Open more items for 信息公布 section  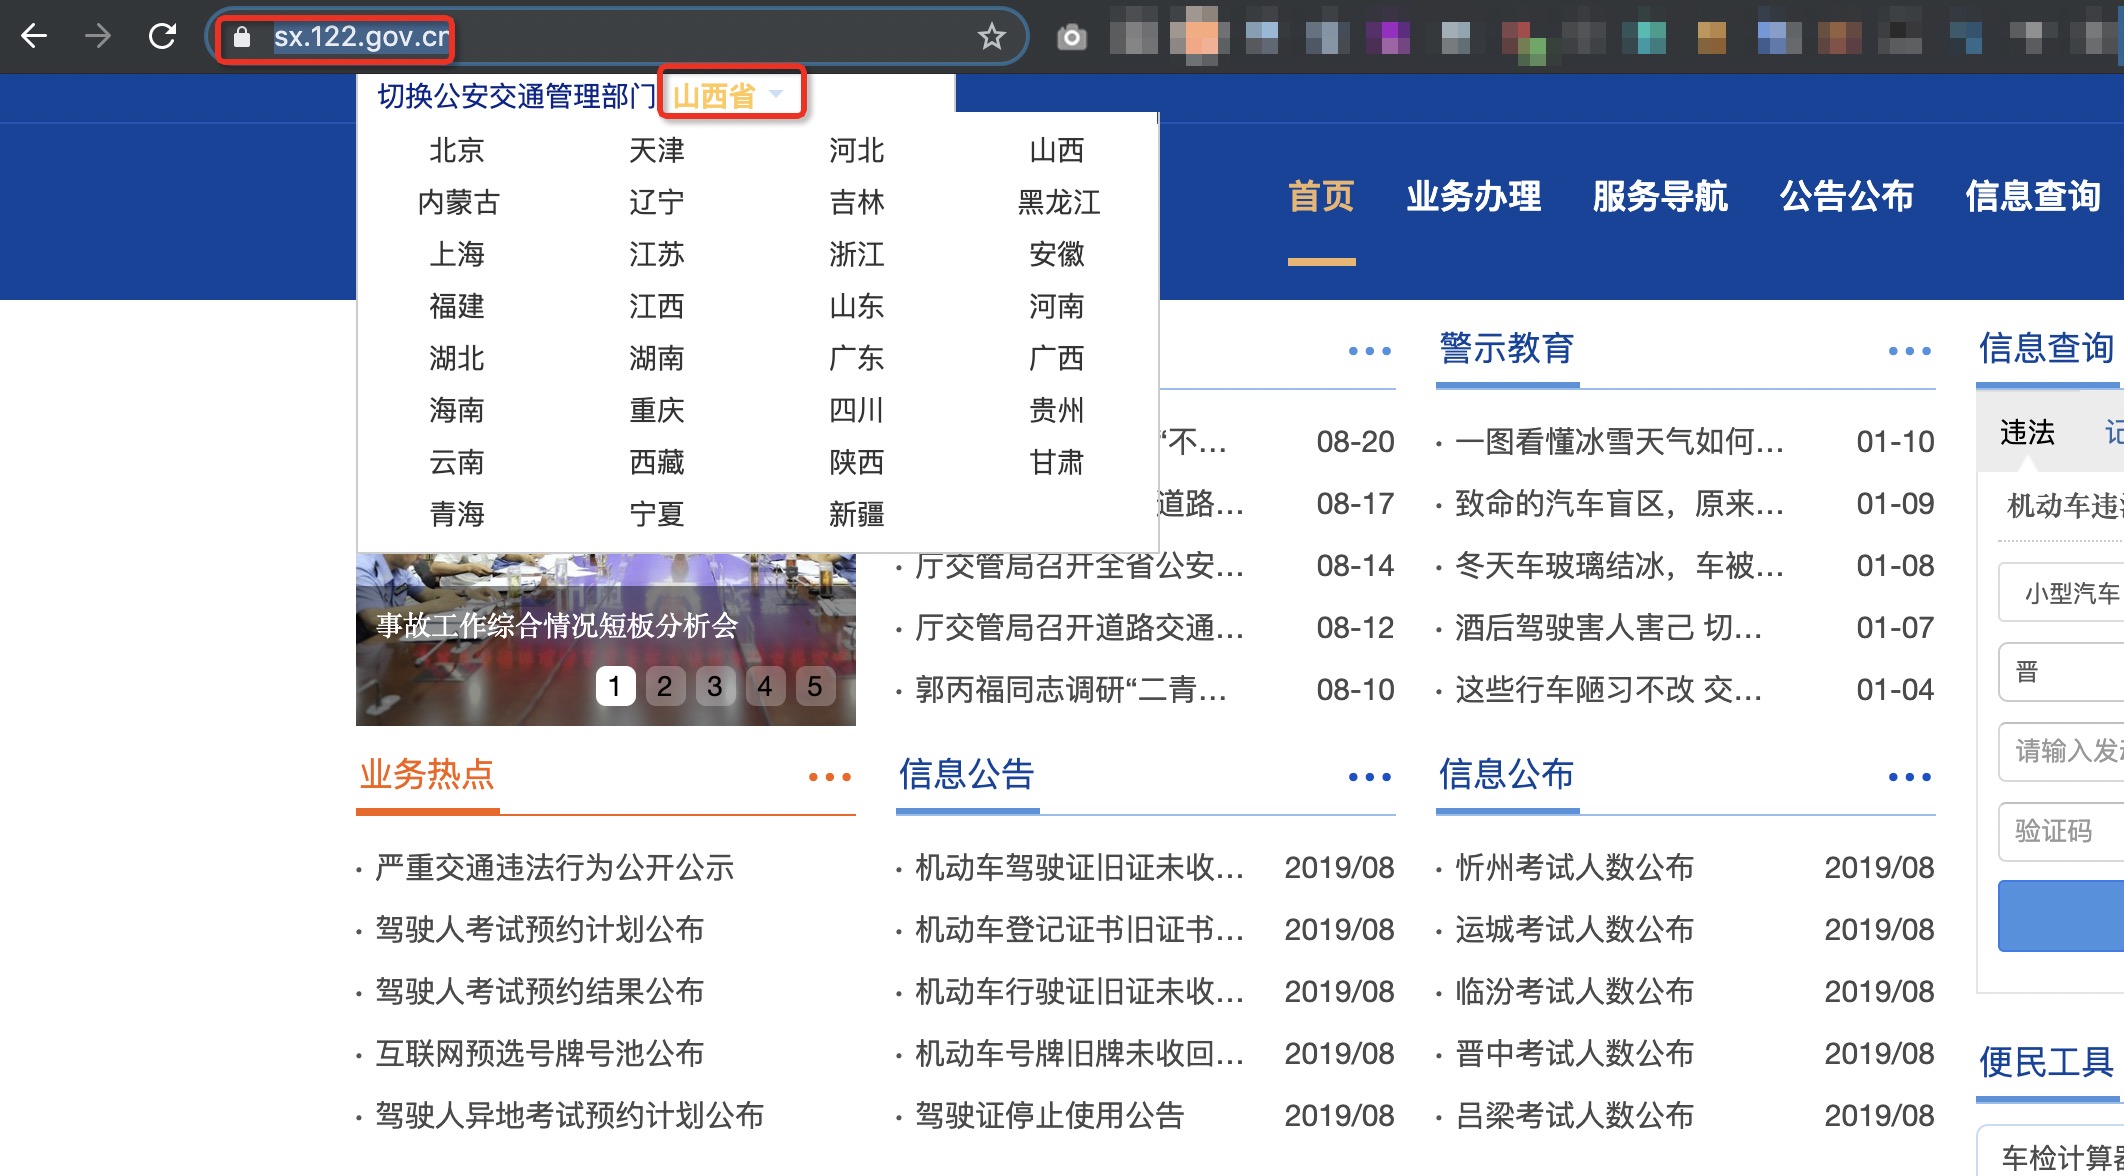[1909, 777]
